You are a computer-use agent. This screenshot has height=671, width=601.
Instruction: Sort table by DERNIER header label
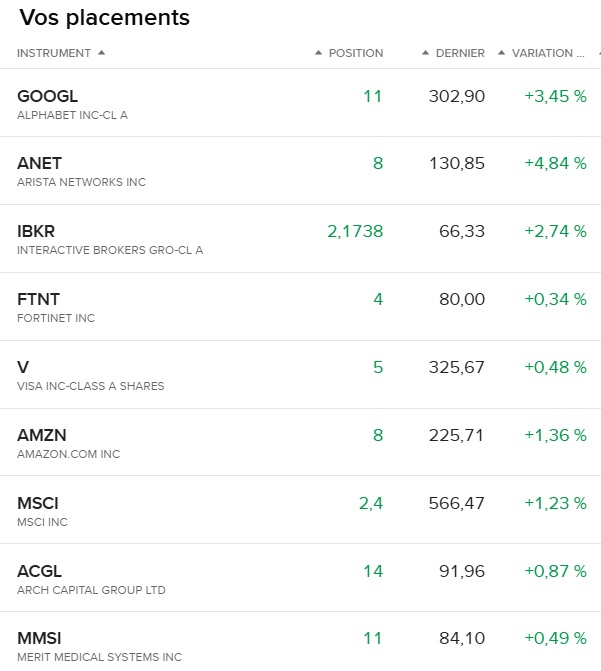[461, 53]
